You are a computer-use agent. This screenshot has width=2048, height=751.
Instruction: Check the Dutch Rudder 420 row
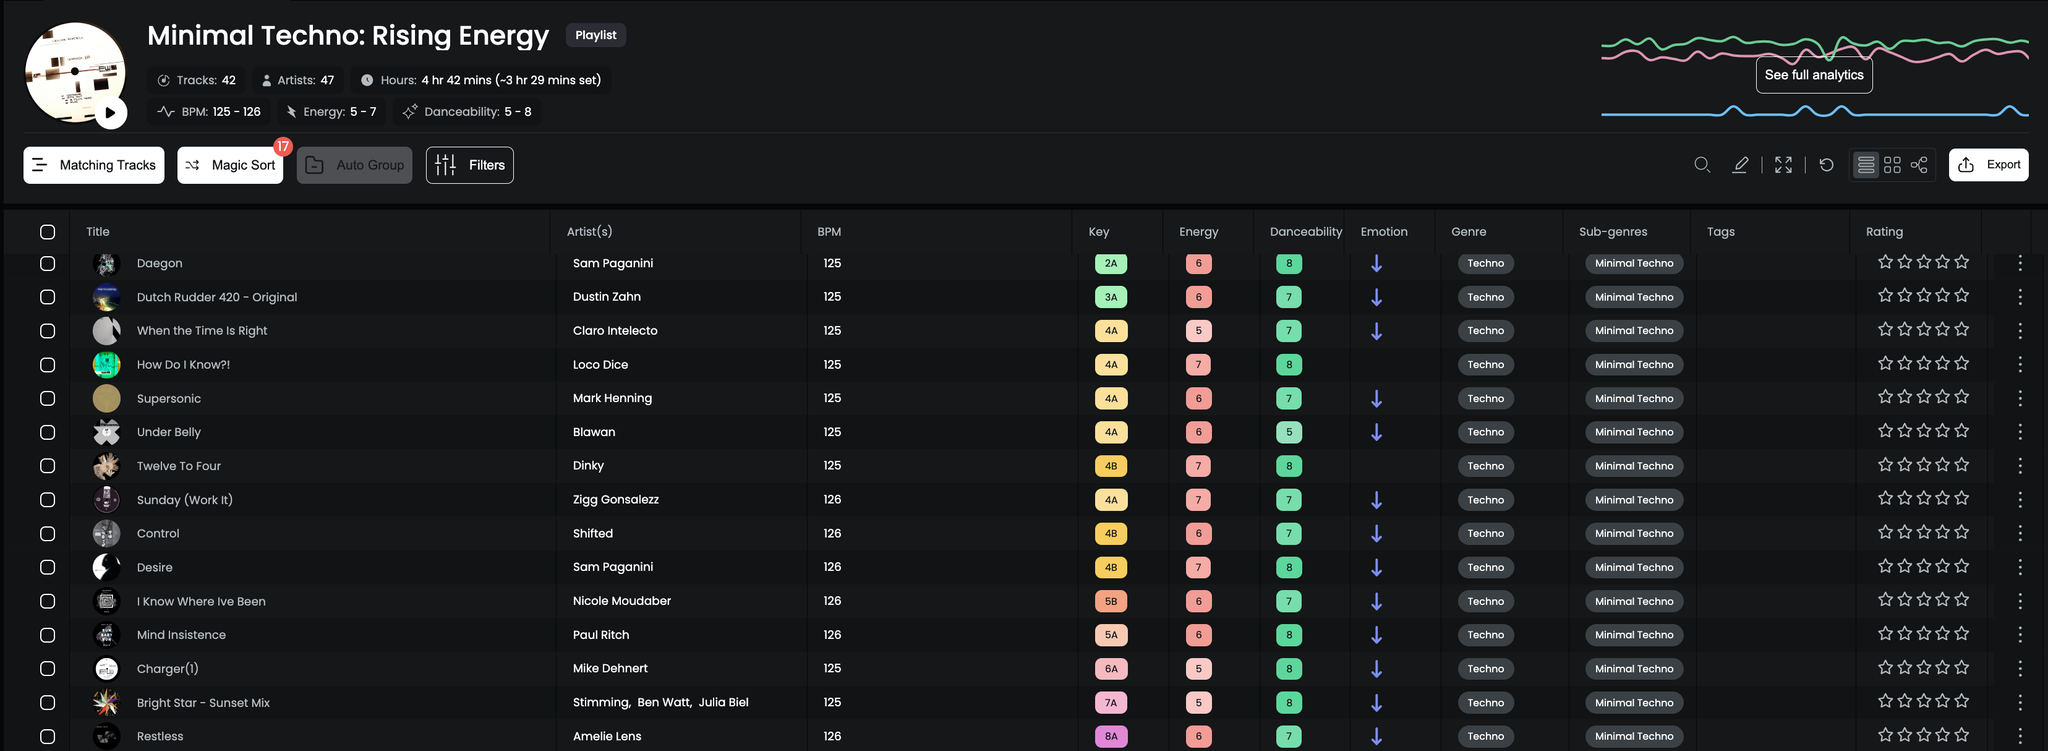47,297
